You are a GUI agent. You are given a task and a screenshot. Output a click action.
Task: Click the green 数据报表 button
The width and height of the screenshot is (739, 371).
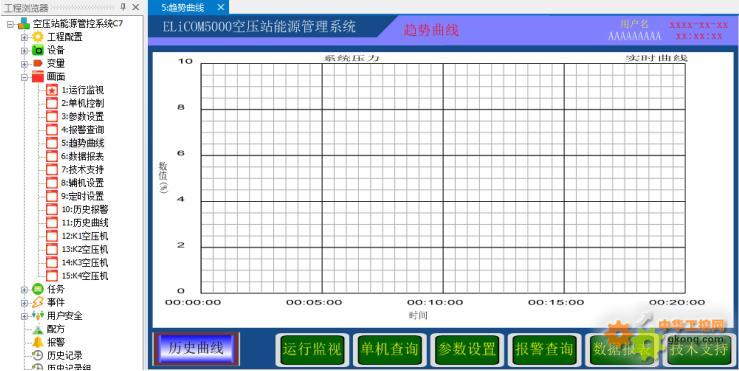click(622, 349)
